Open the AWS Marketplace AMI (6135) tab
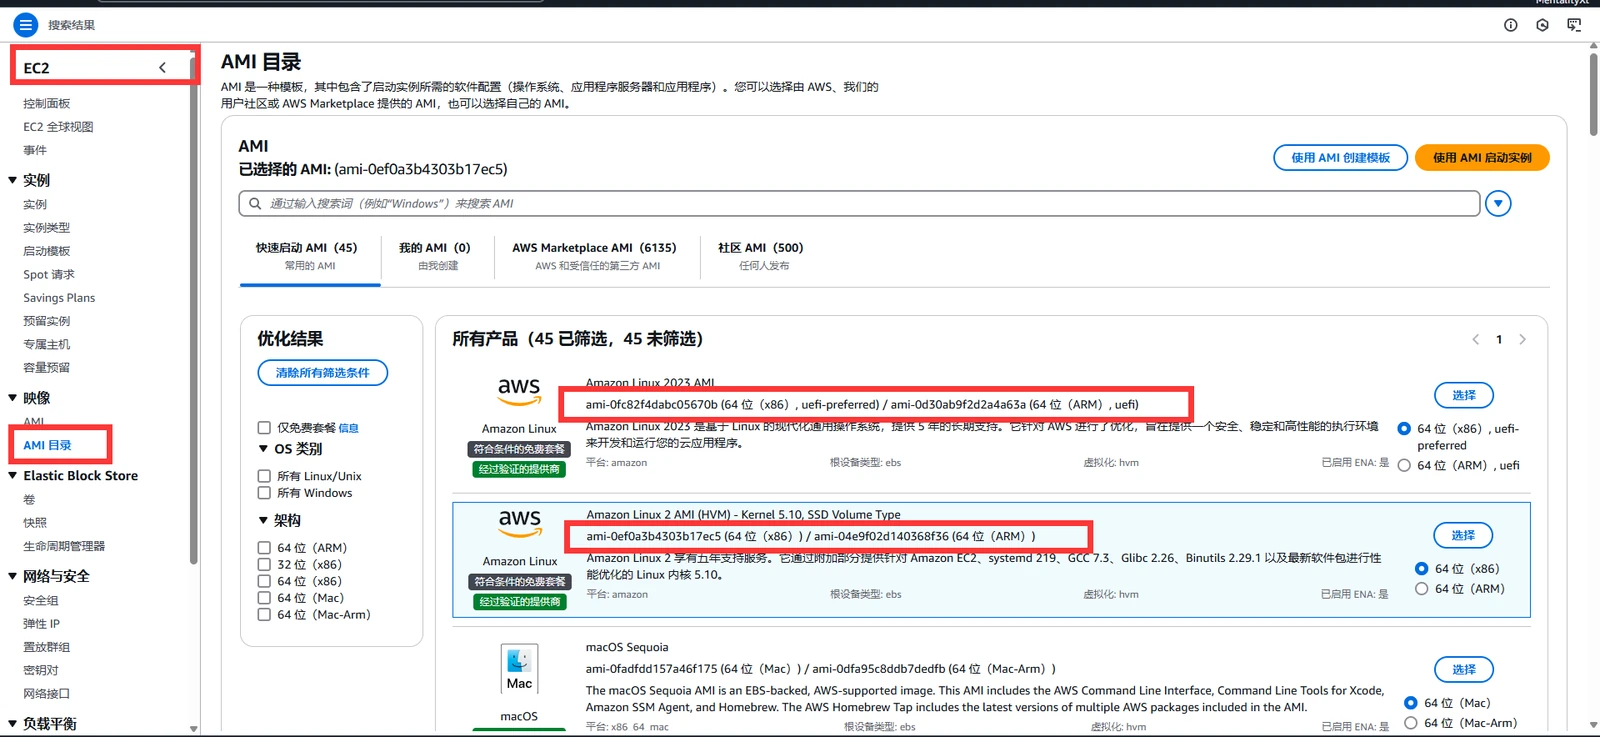The image size is (1600, 737). coord(595,256)
